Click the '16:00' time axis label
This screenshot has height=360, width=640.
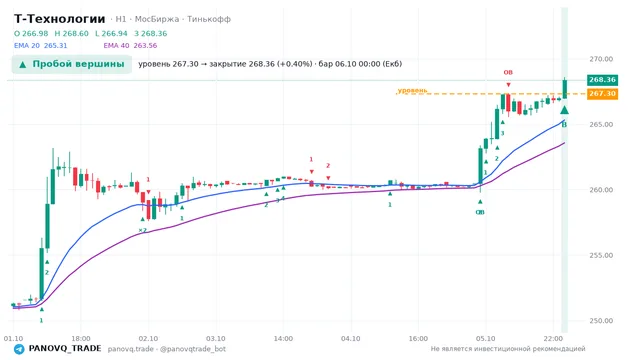tap(418, 338)
